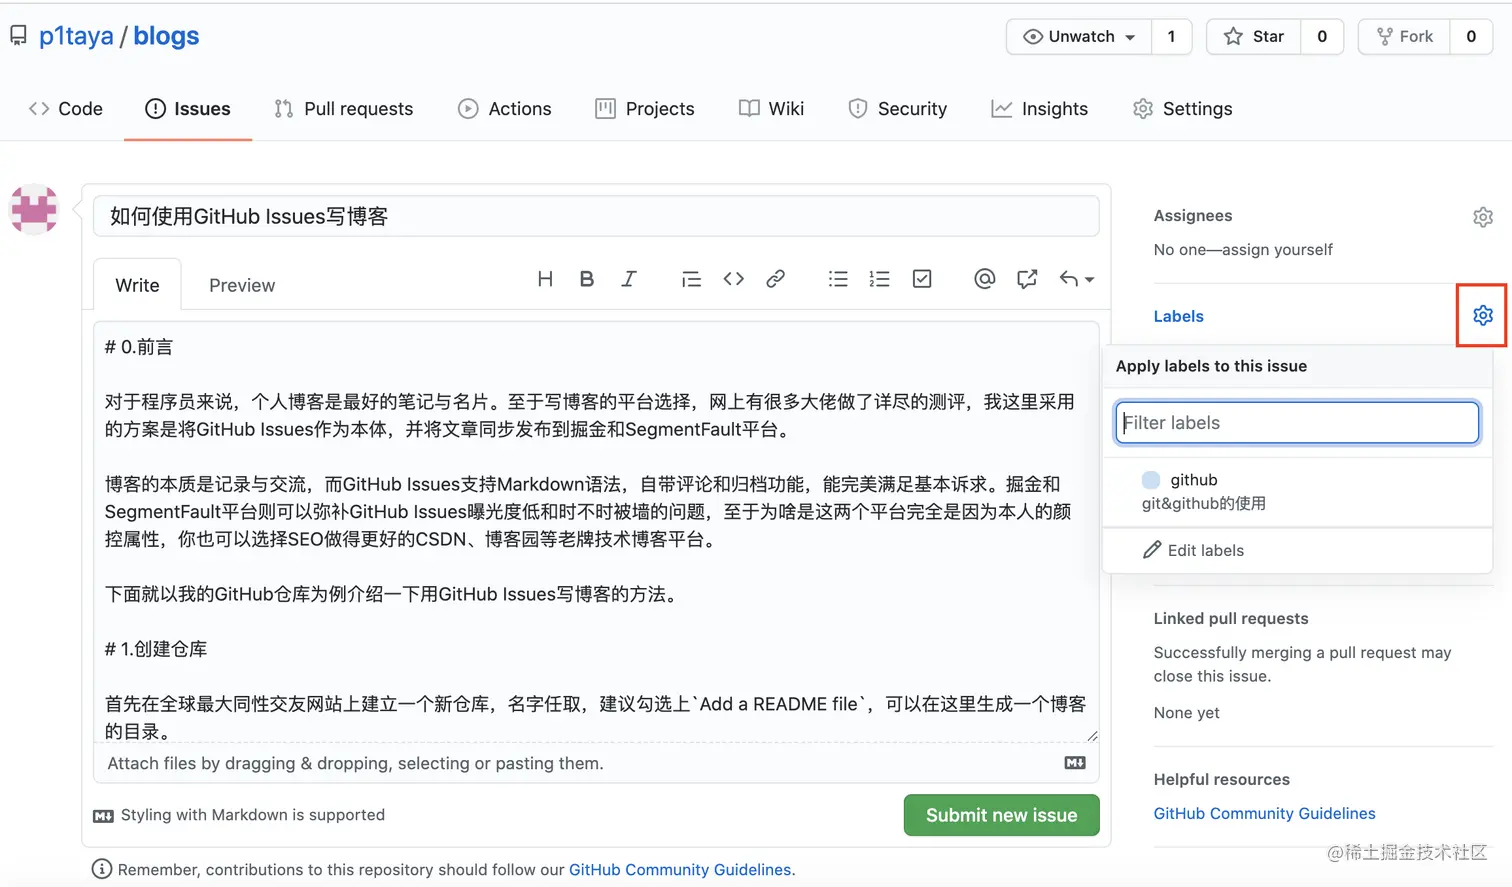Click pencil icon next to Edit labels
The image size is (1512, 887).
[x=1152, y=550]
